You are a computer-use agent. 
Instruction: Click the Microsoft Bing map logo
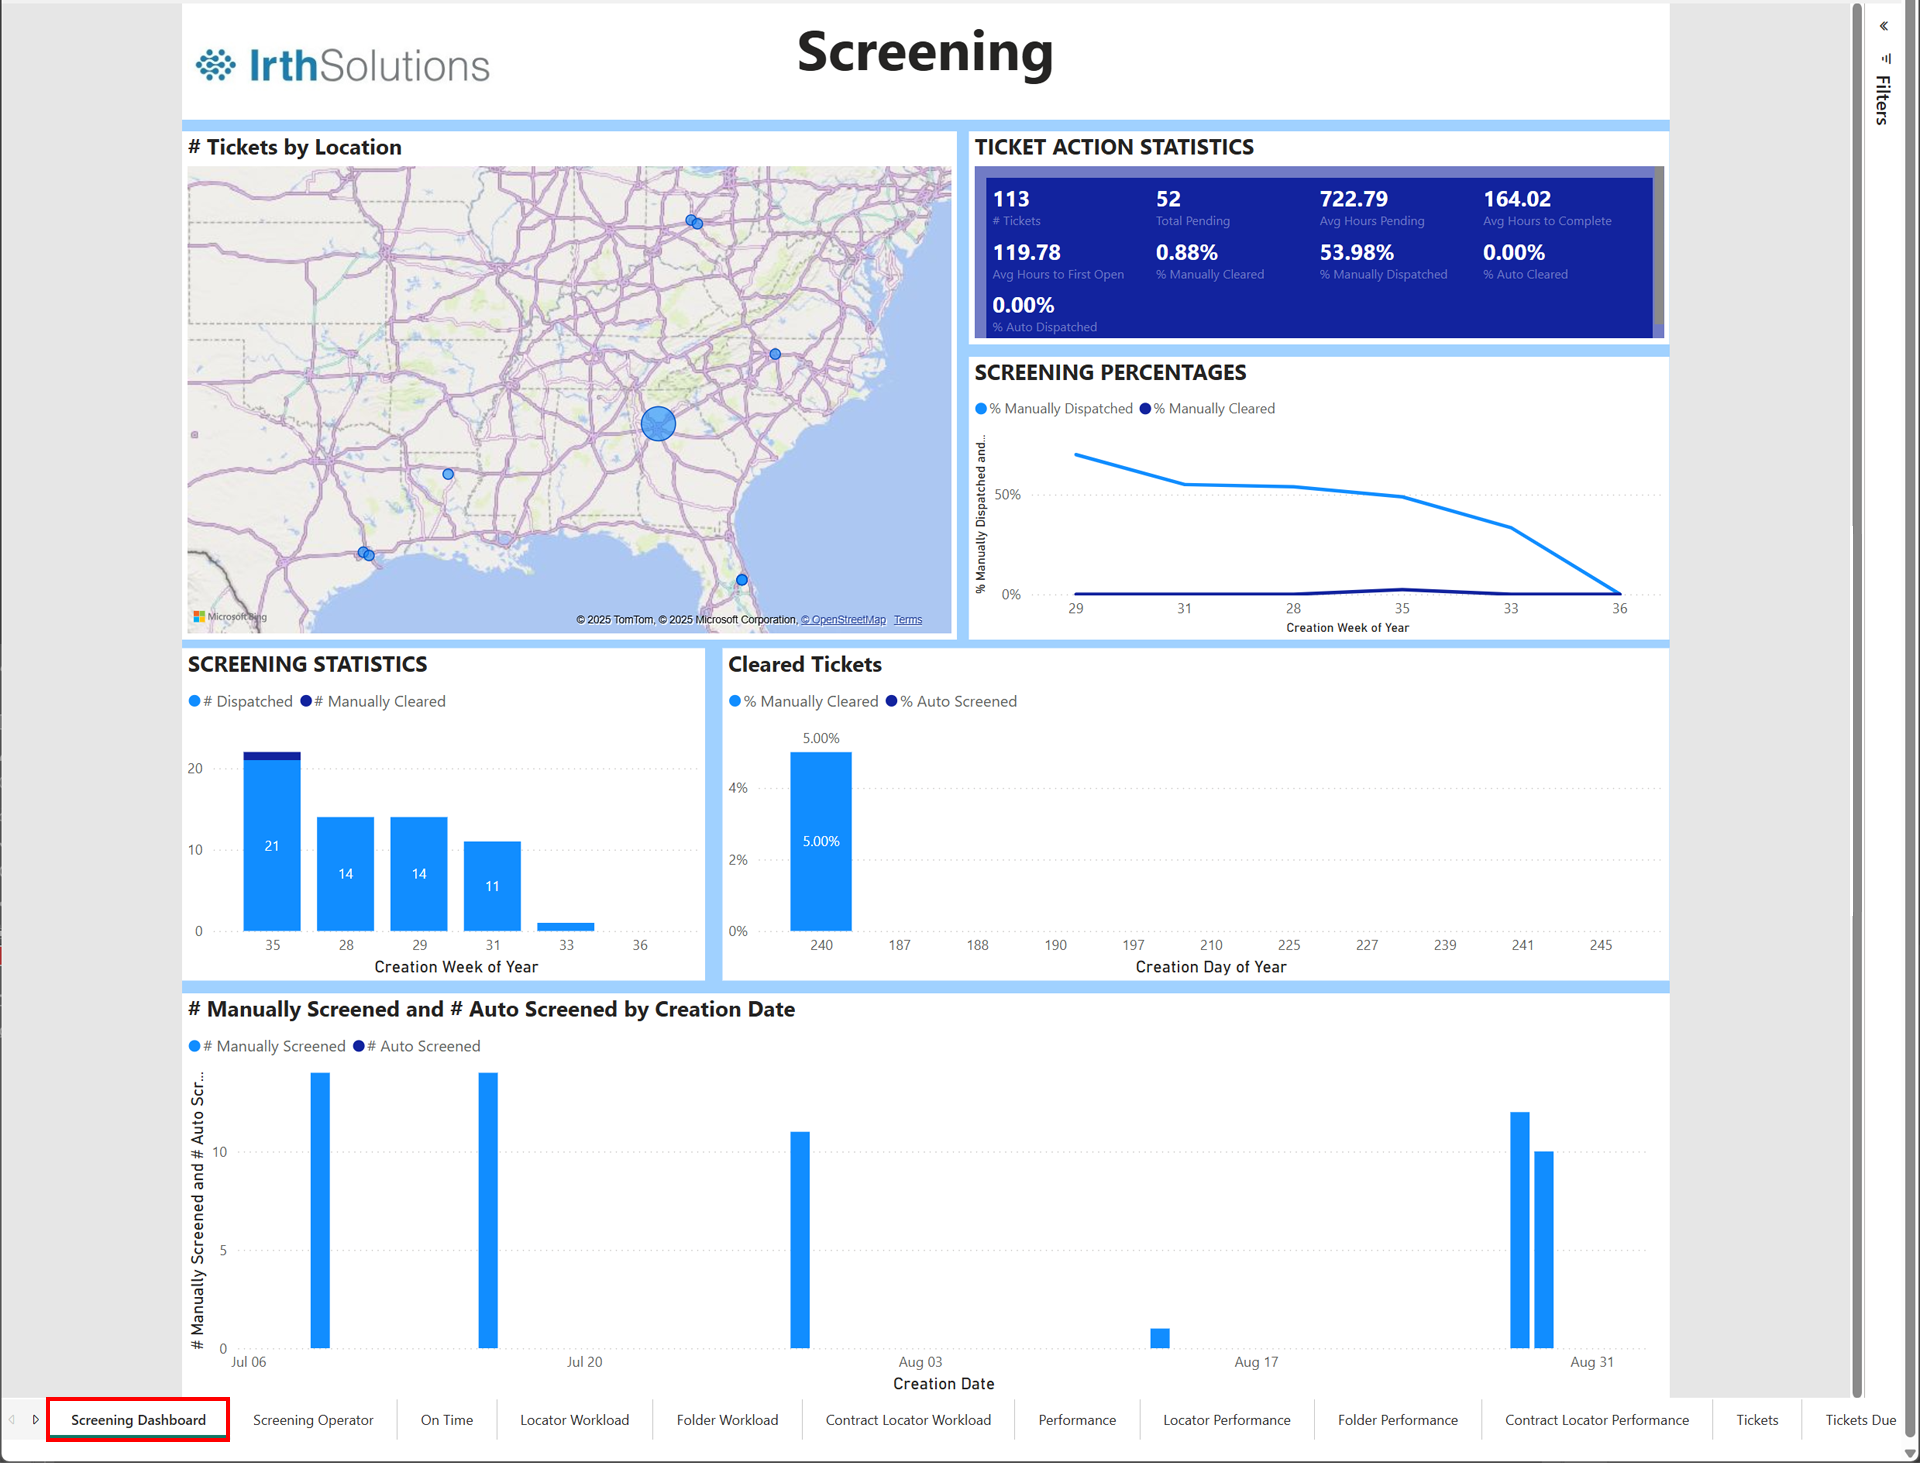coord(229,617)
